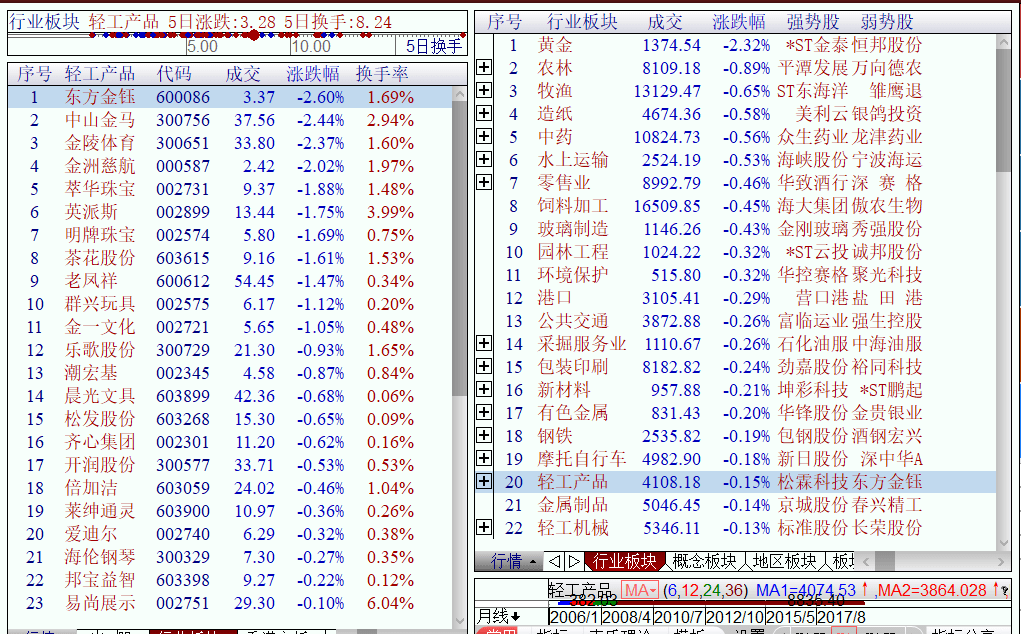Select stock 东方金钰 in the list

[230, 97]
